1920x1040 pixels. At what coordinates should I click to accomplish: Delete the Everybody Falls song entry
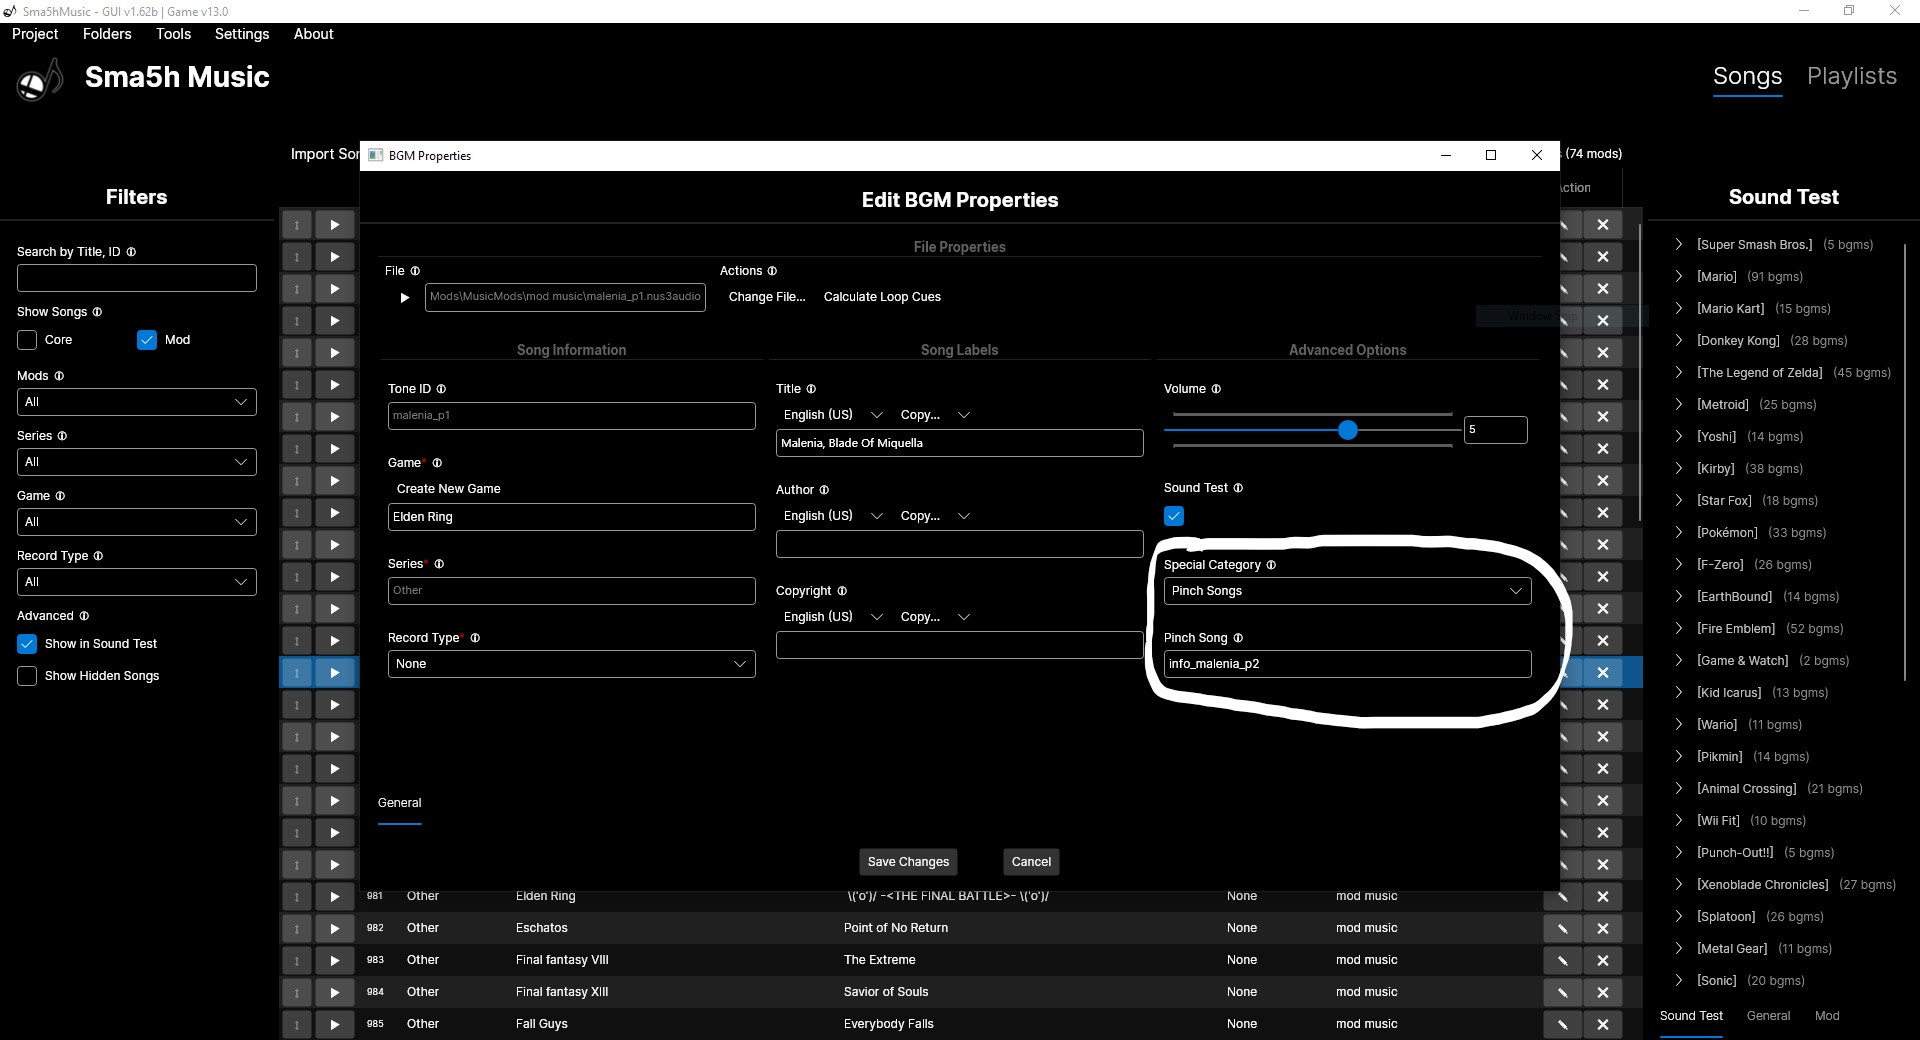[1602, 1024]
